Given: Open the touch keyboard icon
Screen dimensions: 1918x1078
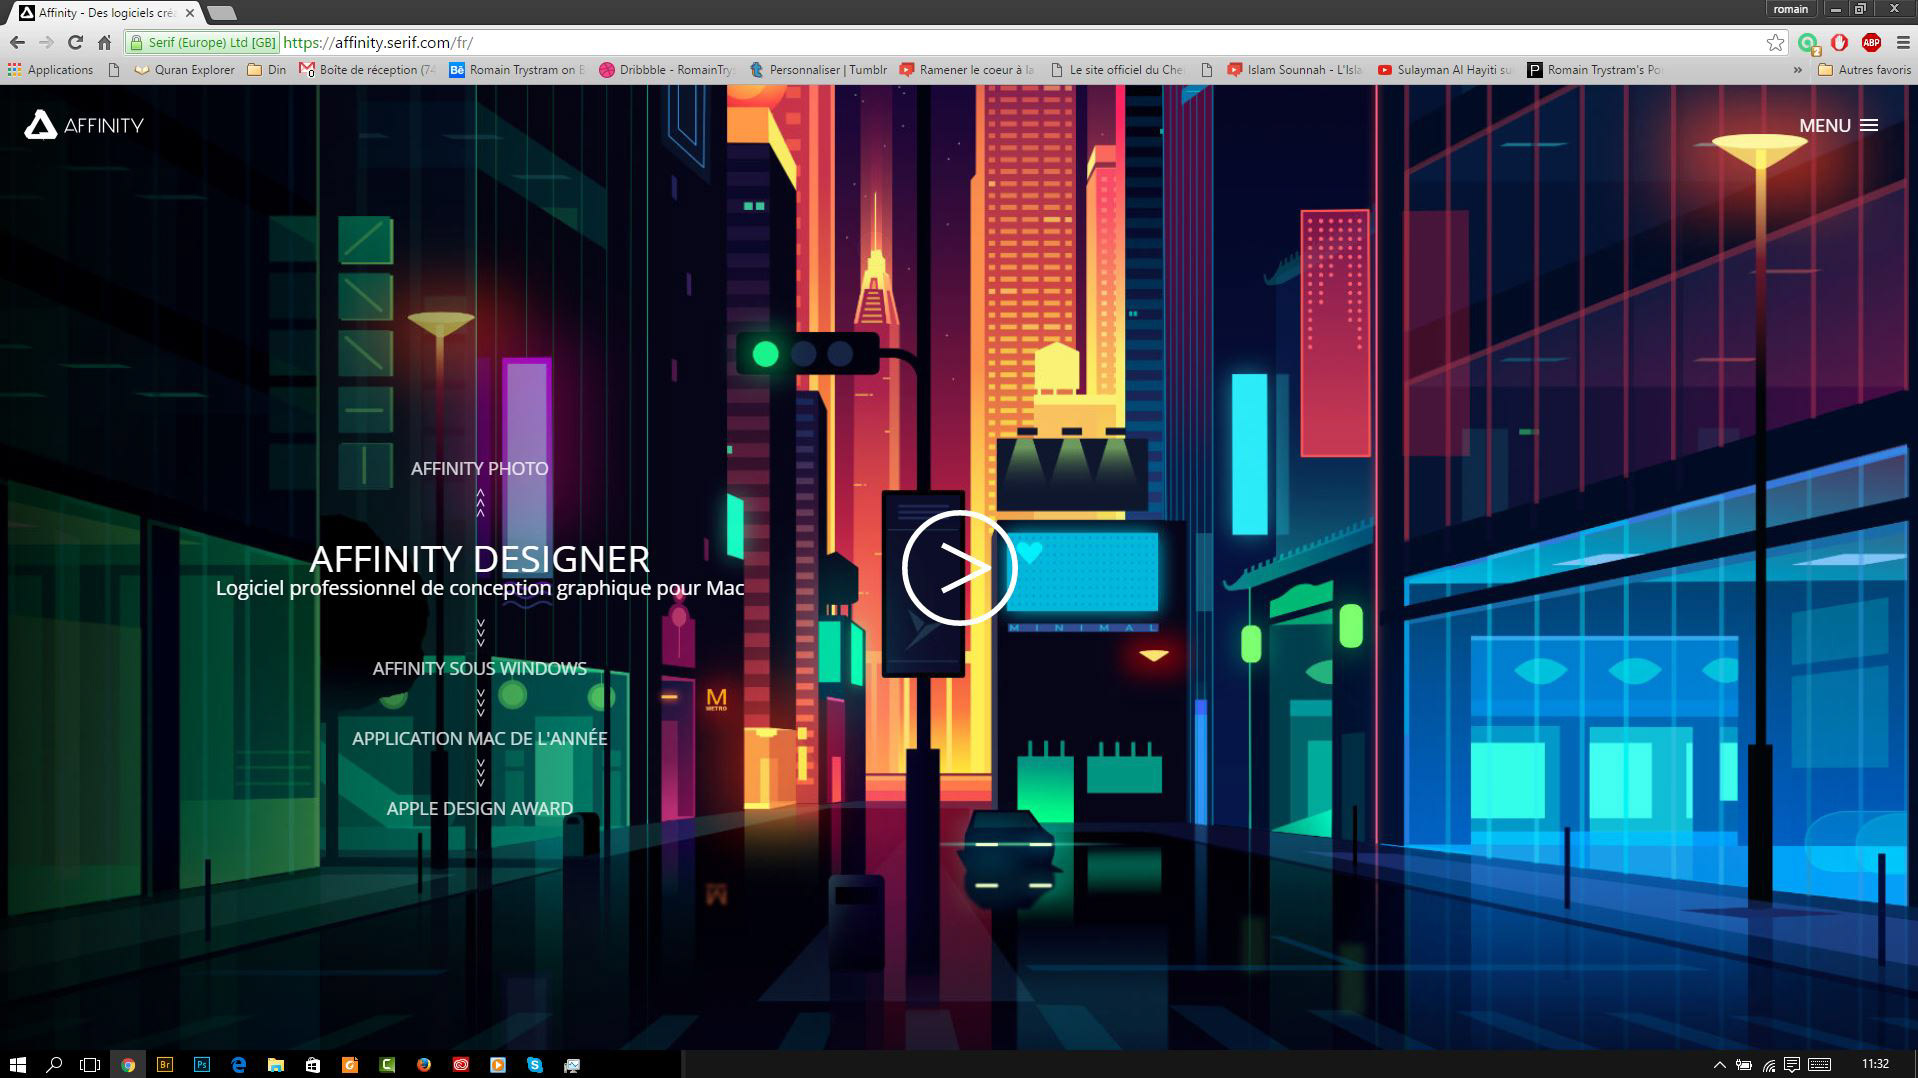Looking at the screenshot, I should (x=1820, y=1065).
